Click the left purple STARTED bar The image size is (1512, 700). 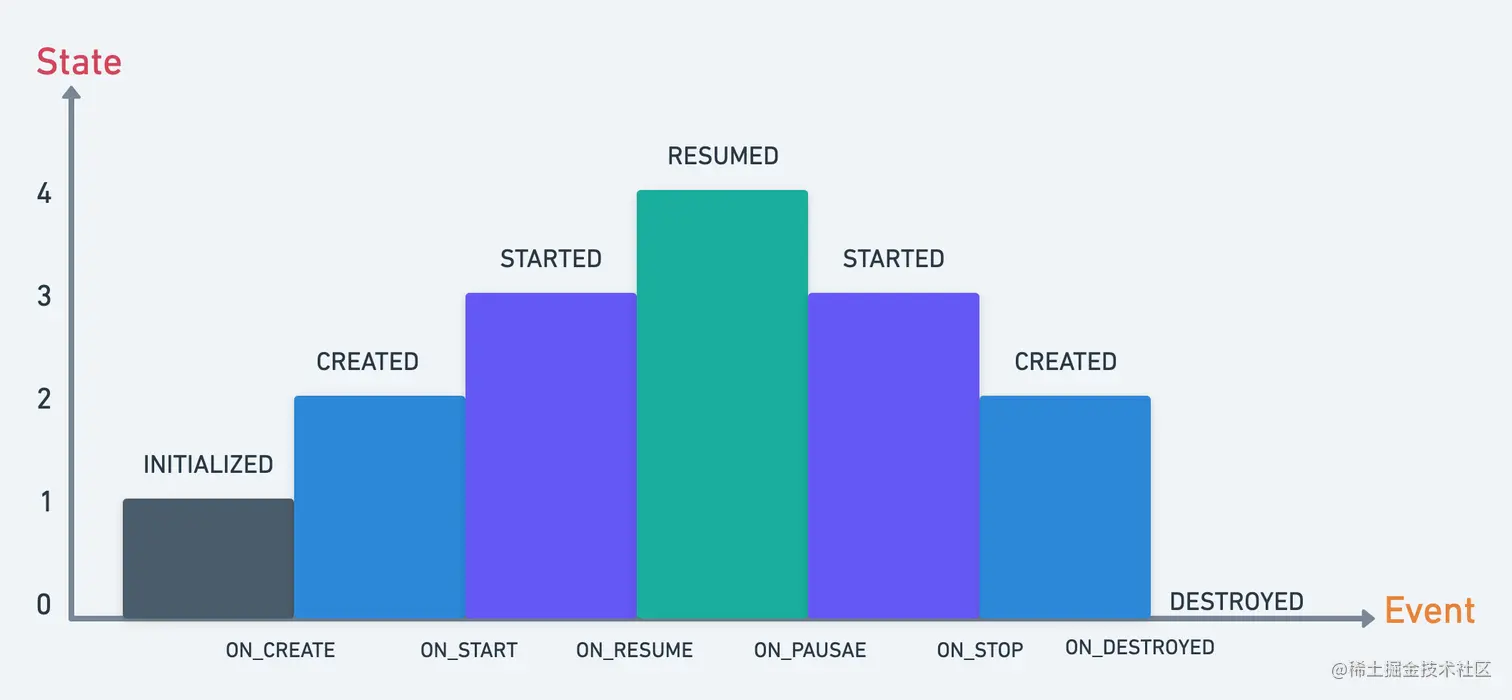coord(551,455)
